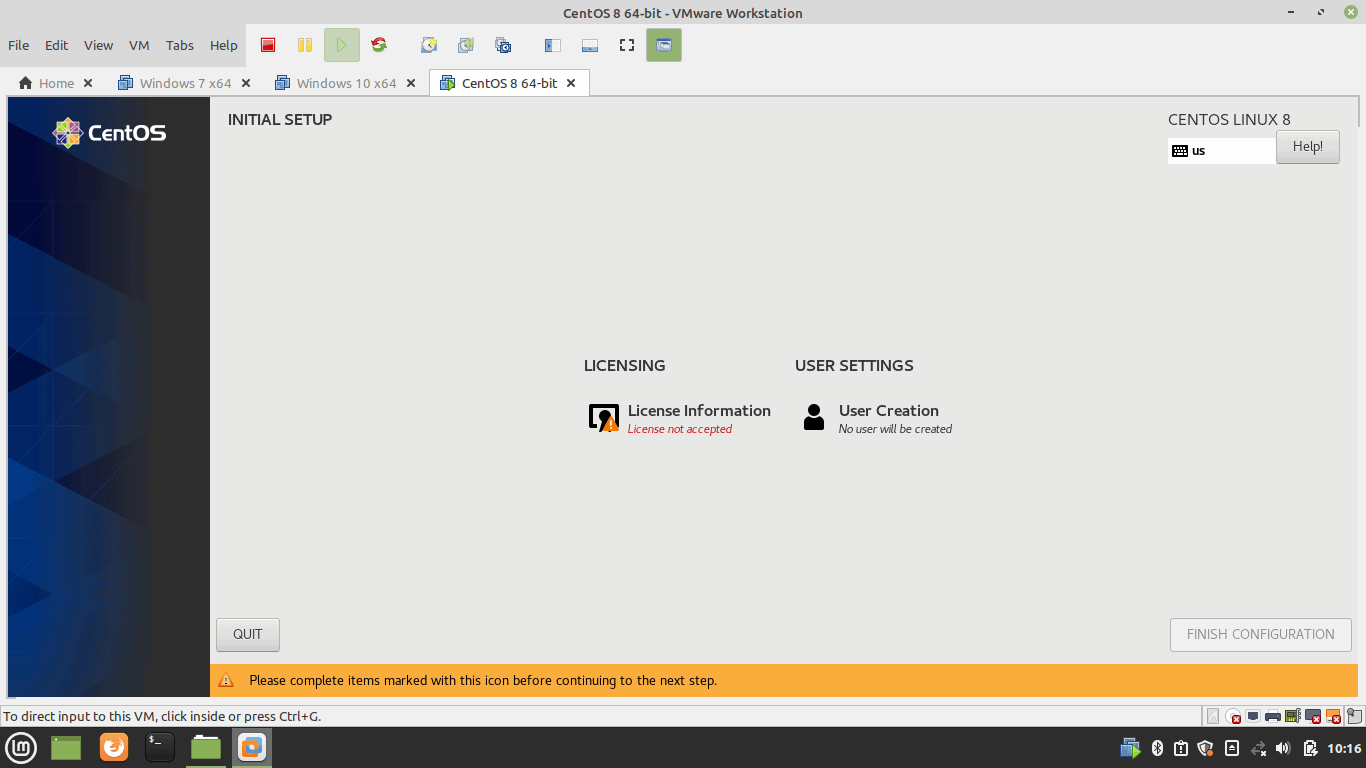Click the green Power On play icon
The image size is (1366, 768).
(342, 45)
